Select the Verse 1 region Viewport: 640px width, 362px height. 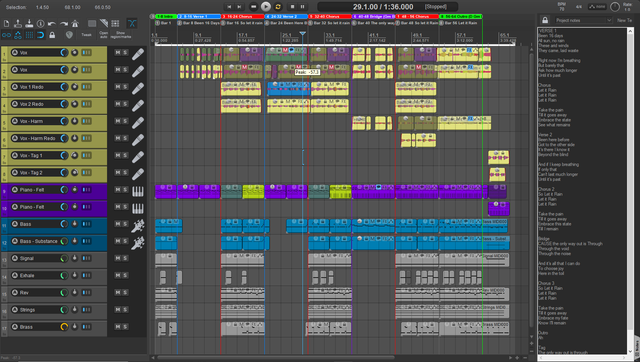199,17
